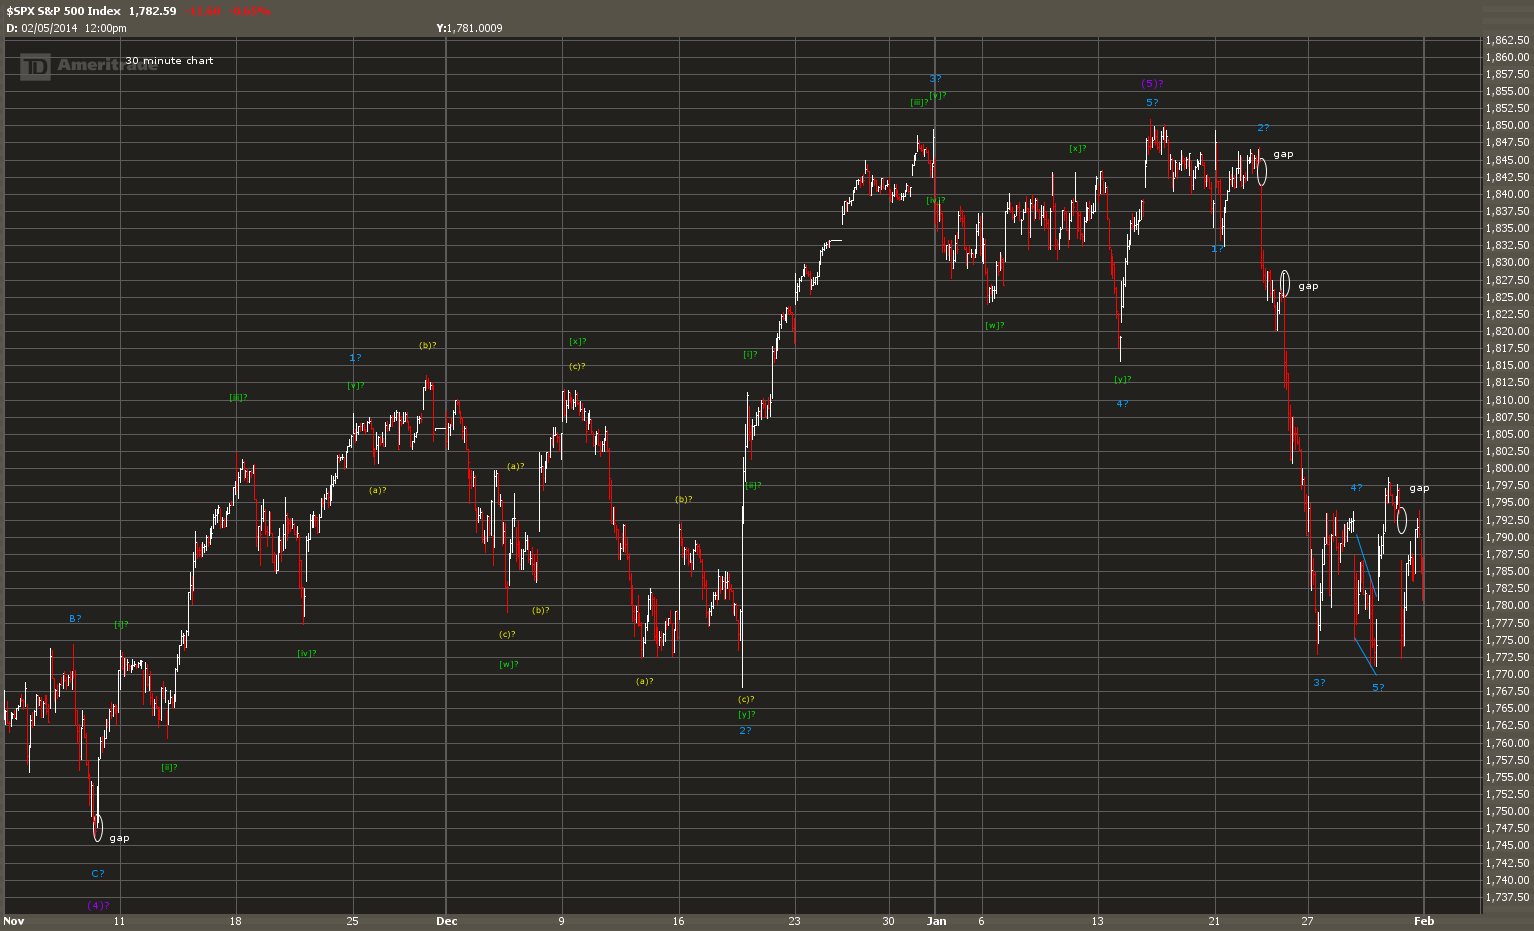Image resolution: width=1534 pixels, height=931 pixels.
Task: Click the 1,800.00 price axis label
Action: click(1507, 468)
